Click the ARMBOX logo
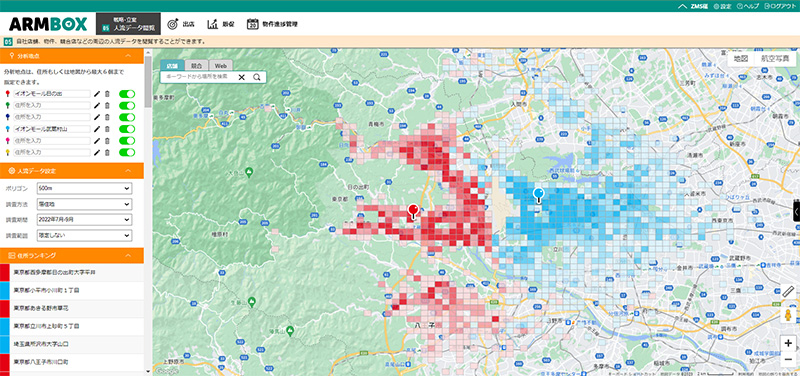 click(48, 24)
